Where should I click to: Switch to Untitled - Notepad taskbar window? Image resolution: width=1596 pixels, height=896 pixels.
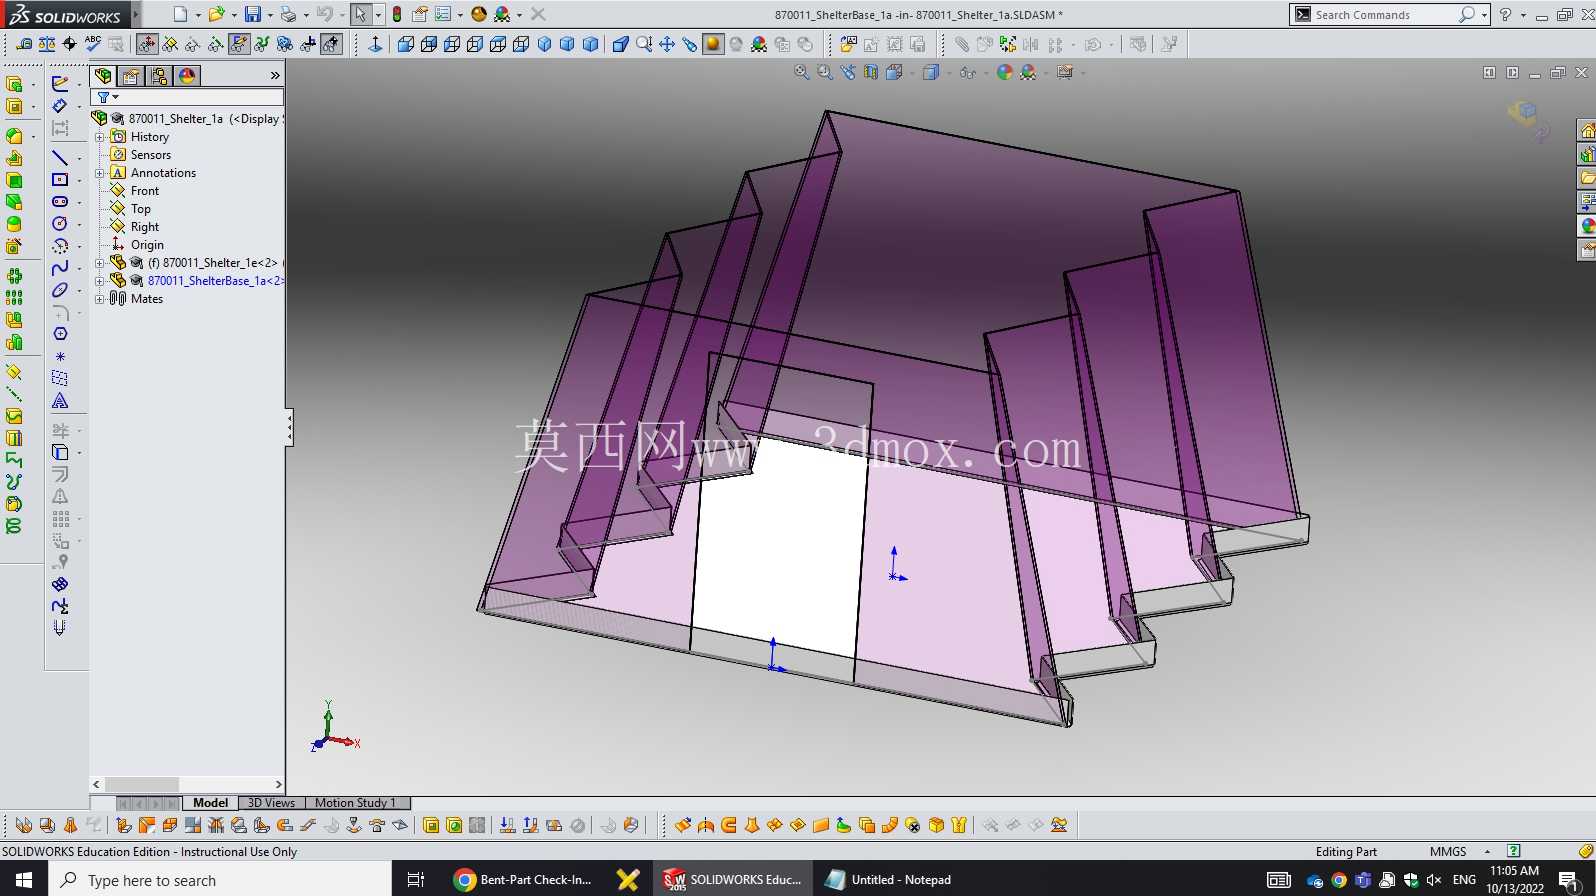(888, 880)
